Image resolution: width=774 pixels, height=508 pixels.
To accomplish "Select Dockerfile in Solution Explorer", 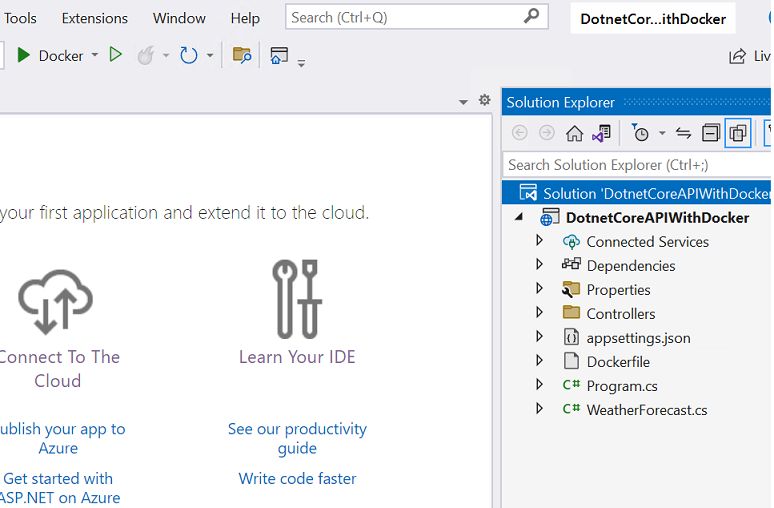I will click(618, 362).
